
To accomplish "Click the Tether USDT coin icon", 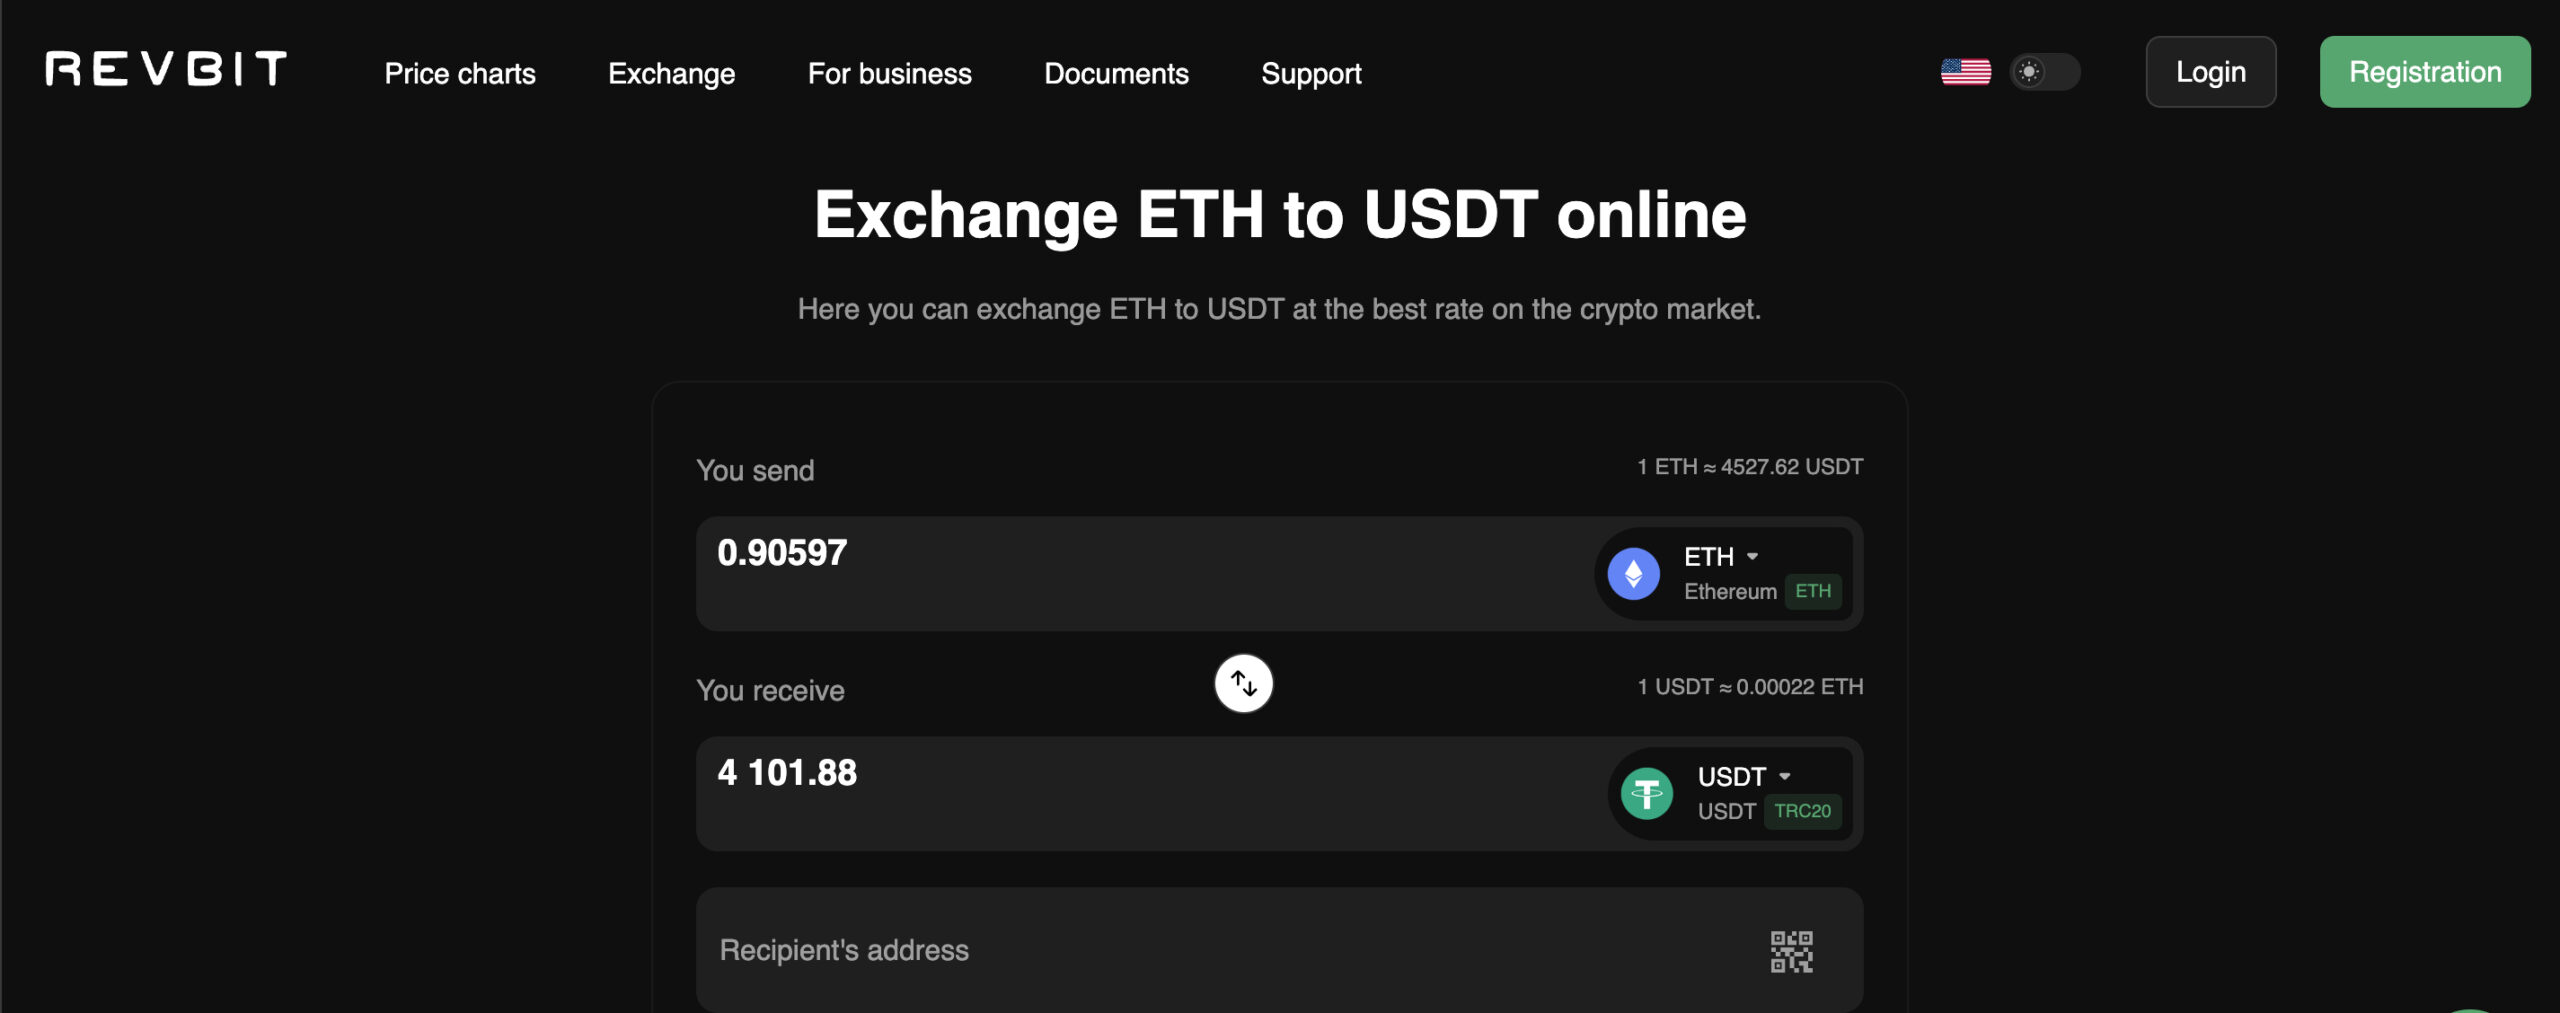I will (x=1646, y=794).
